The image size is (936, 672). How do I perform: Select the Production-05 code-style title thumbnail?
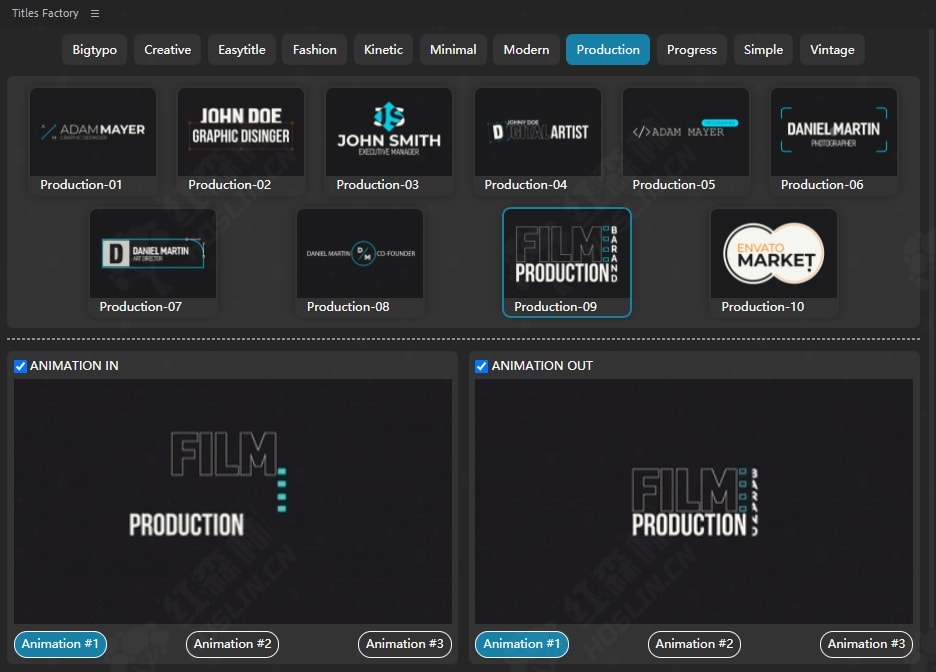tap(685, 132)
